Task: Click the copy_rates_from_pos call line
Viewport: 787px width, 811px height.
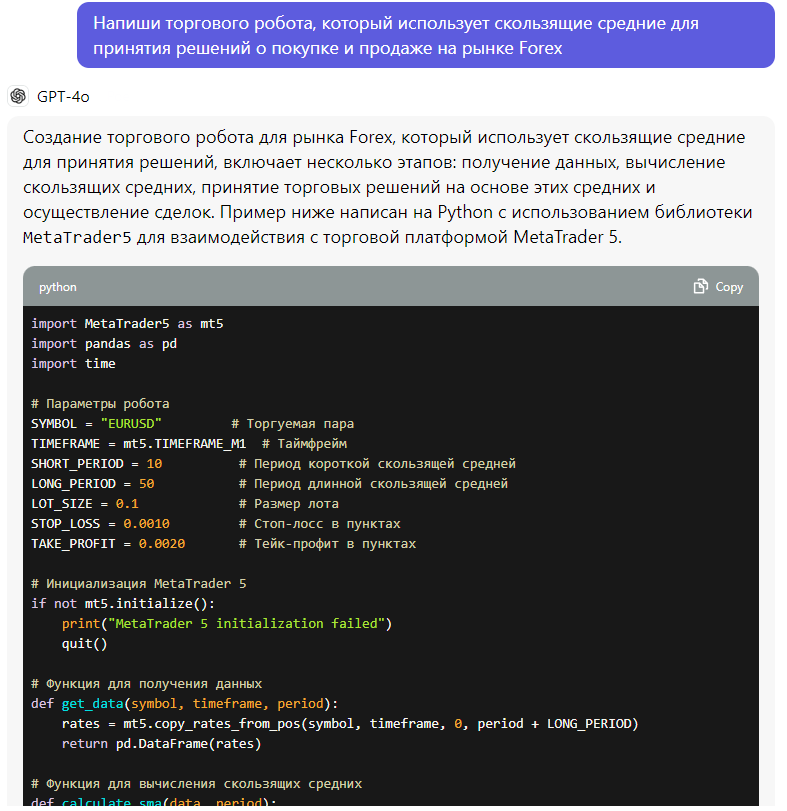Action: (350, 724)
